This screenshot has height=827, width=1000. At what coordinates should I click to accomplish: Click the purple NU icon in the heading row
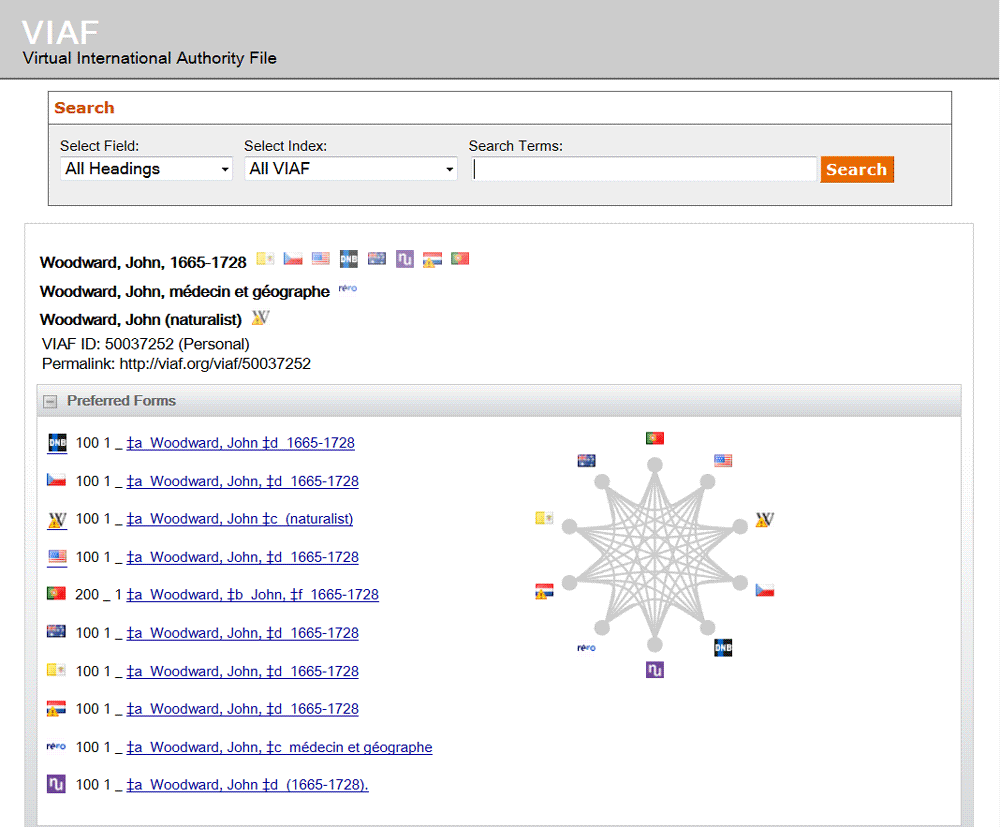[x=405, y=259]
